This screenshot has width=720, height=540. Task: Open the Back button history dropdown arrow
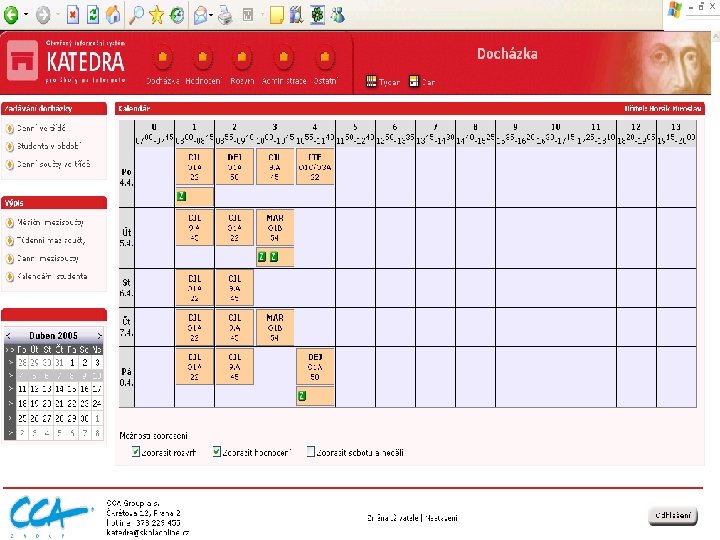point(26,15)
